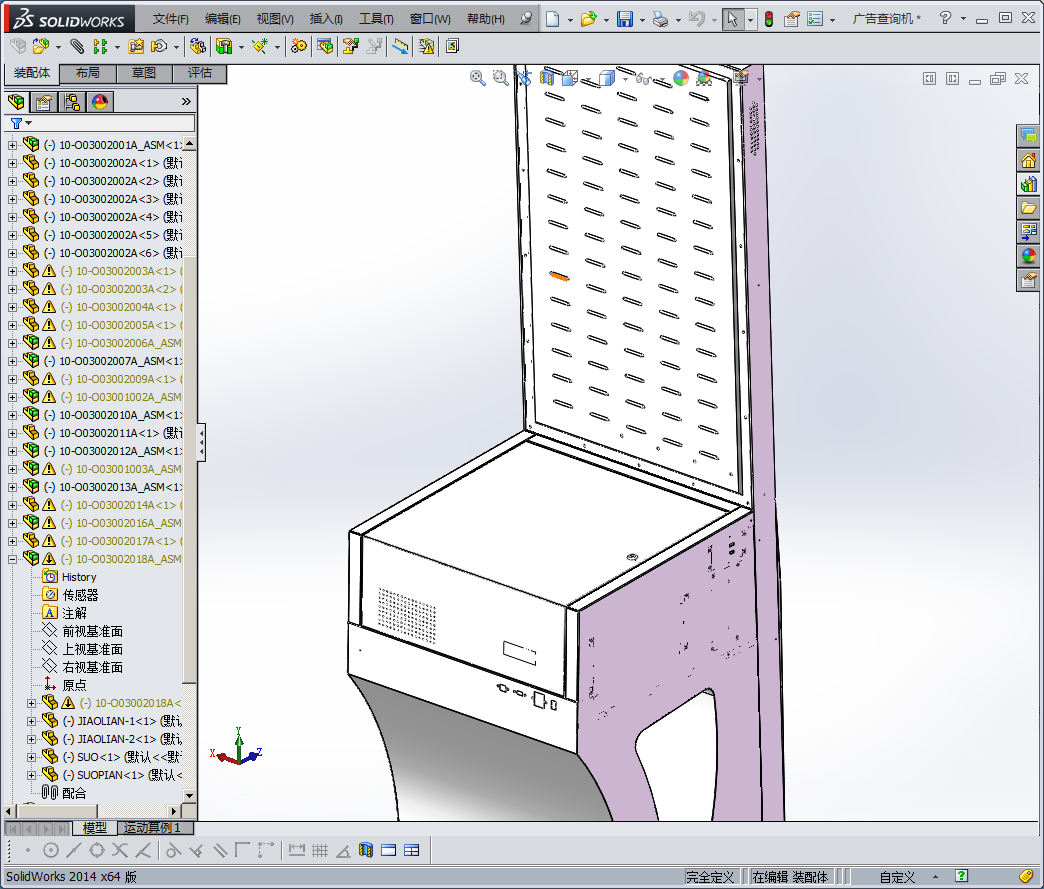Open the Design Library task pane icon
This screenshot has height=889, width=1044.
click(x=1029, y=184)
